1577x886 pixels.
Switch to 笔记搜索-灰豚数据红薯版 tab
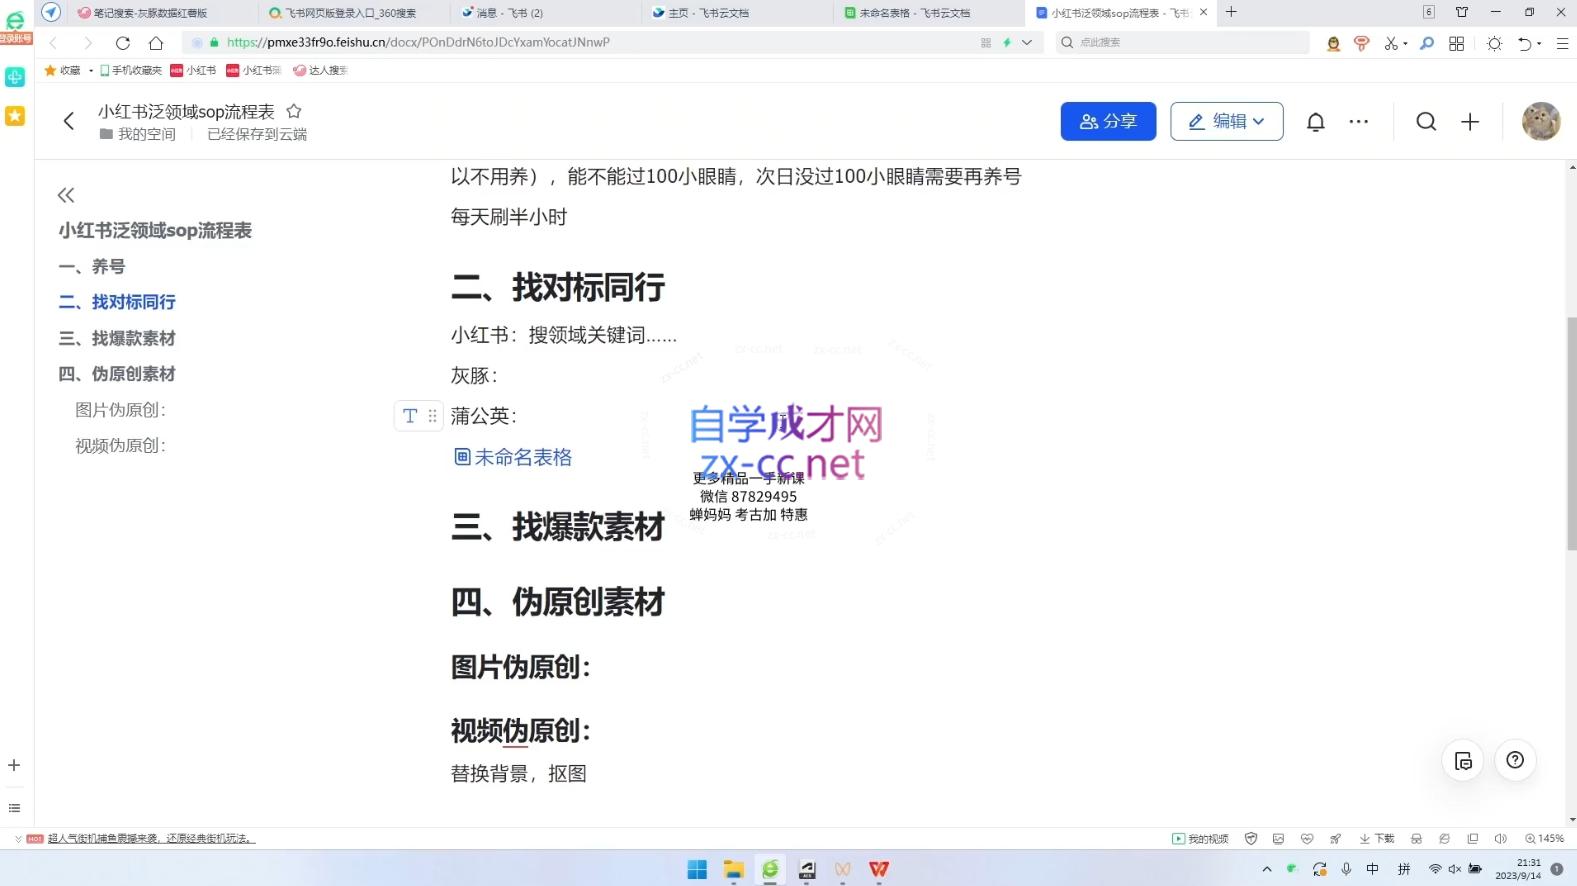tap(152, 13)
